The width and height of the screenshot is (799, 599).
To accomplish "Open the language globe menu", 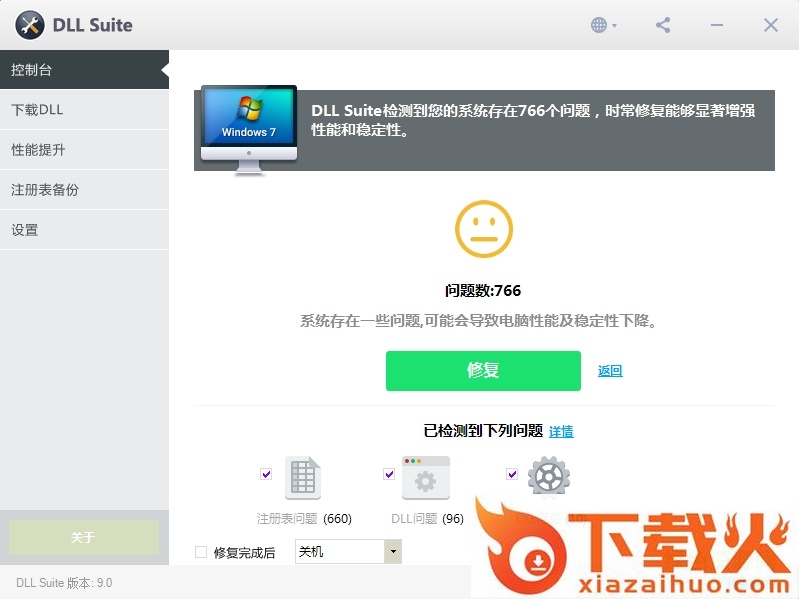I will [604, 25].
